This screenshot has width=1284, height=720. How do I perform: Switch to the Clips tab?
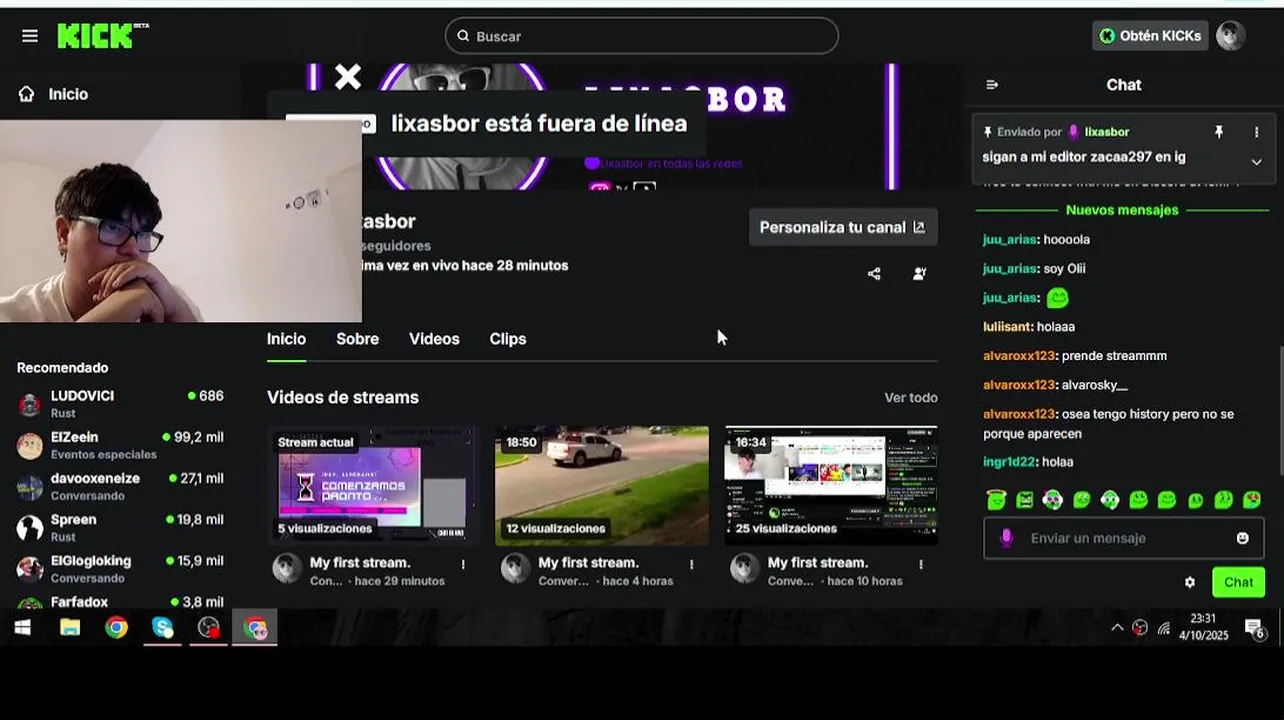508,339
